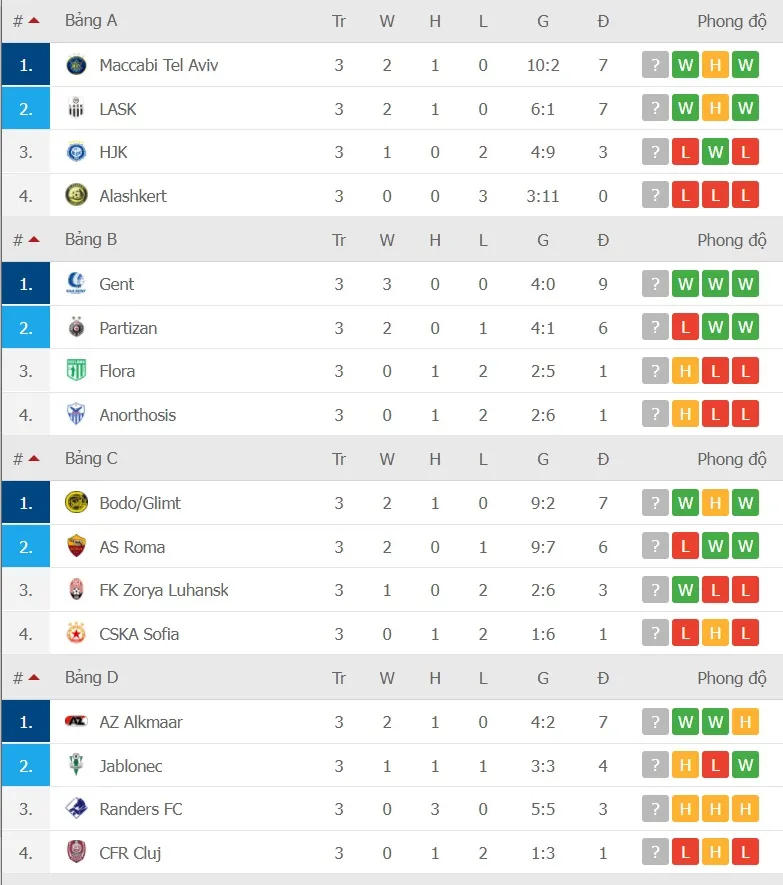Click the Phong độ header in Bảng A
Screen dimensions: 783x885
732,21
